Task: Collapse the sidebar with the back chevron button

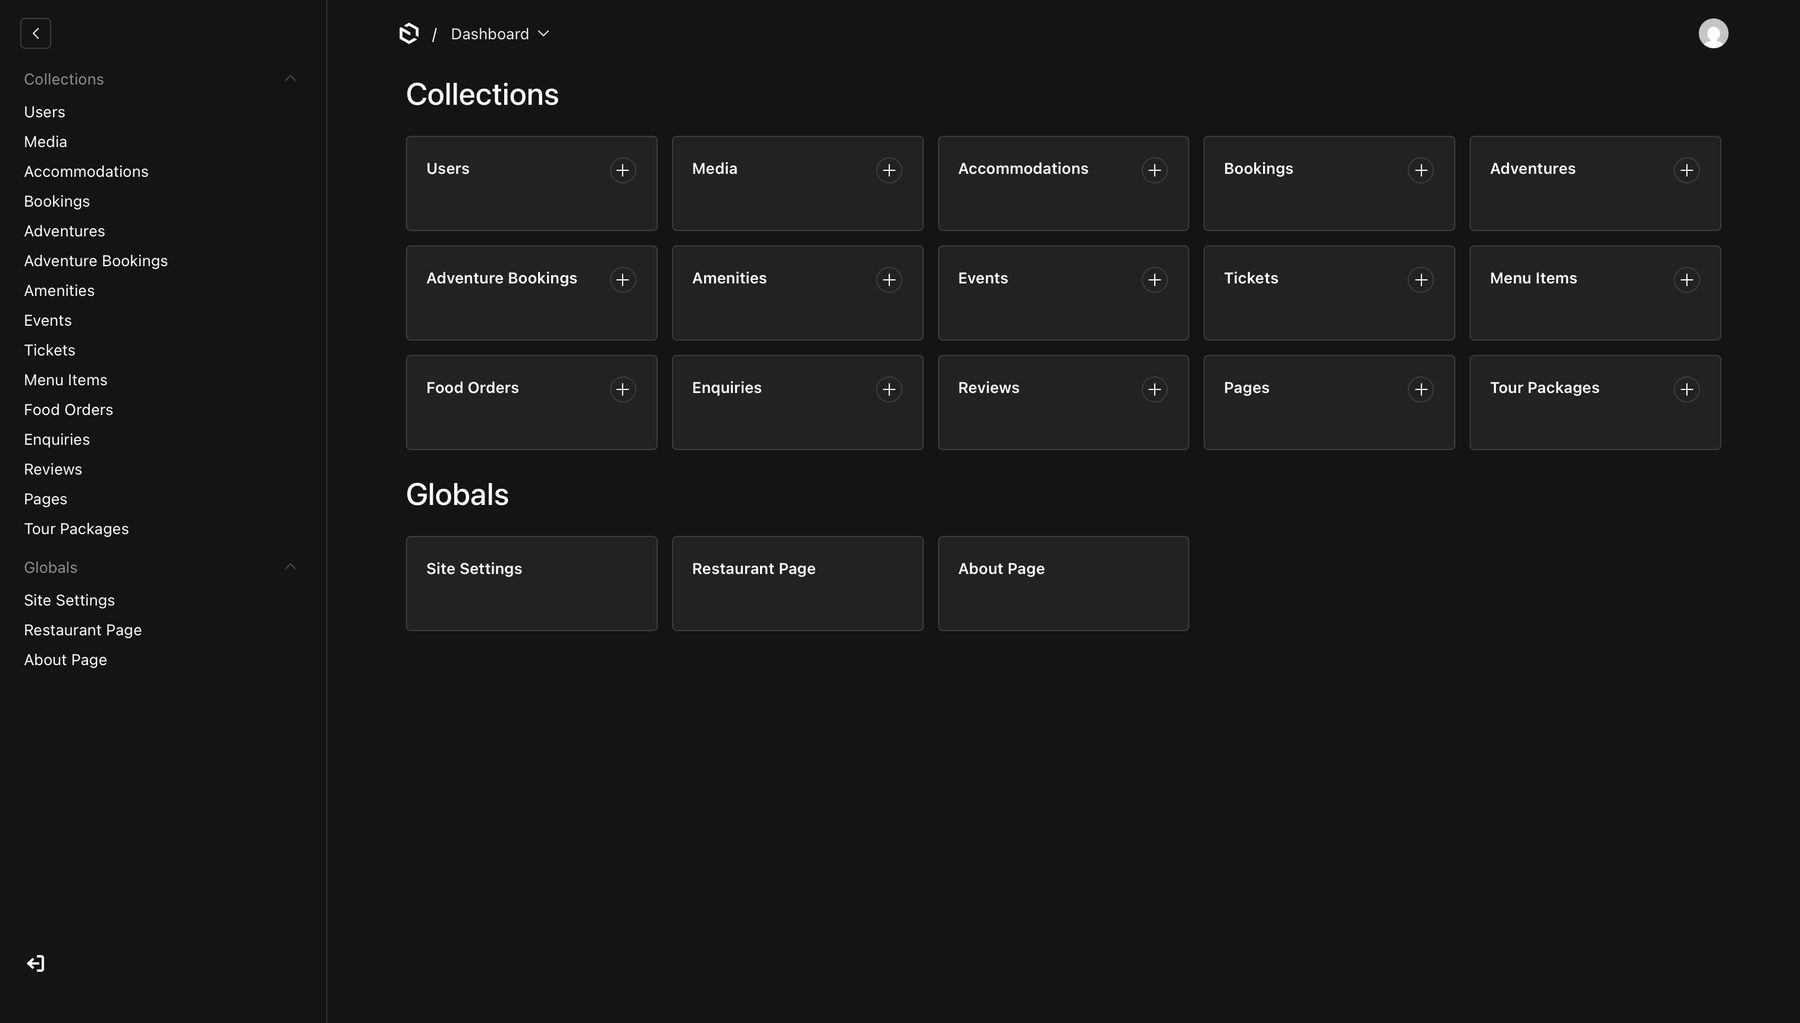Action: click(x=36, y=34)
